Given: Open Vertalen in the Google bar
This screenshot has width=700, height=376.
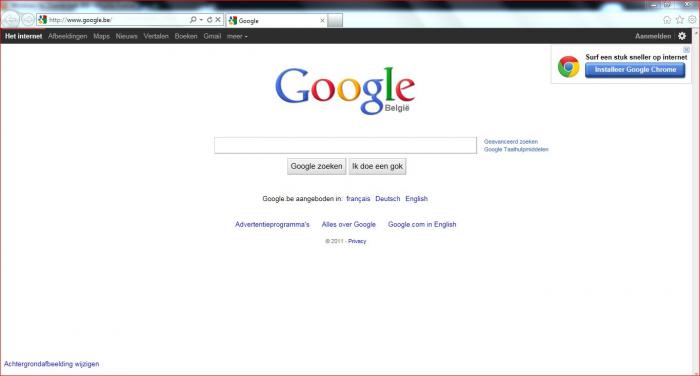Looking at the screenshot, I should point(156,36).
